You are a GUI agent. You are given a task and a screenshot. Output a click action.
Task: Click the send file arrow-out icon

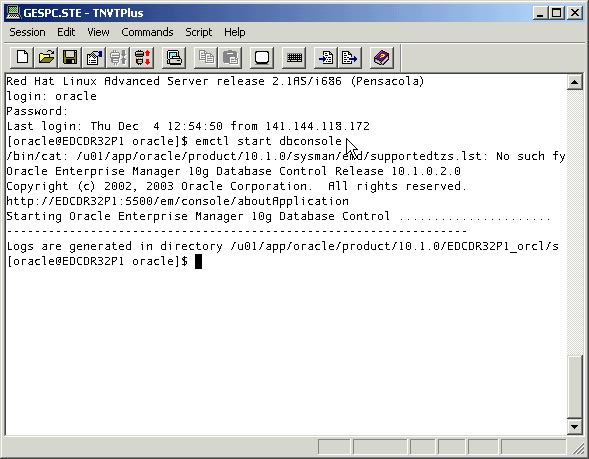pyautogui.click(x=350, y=57)
